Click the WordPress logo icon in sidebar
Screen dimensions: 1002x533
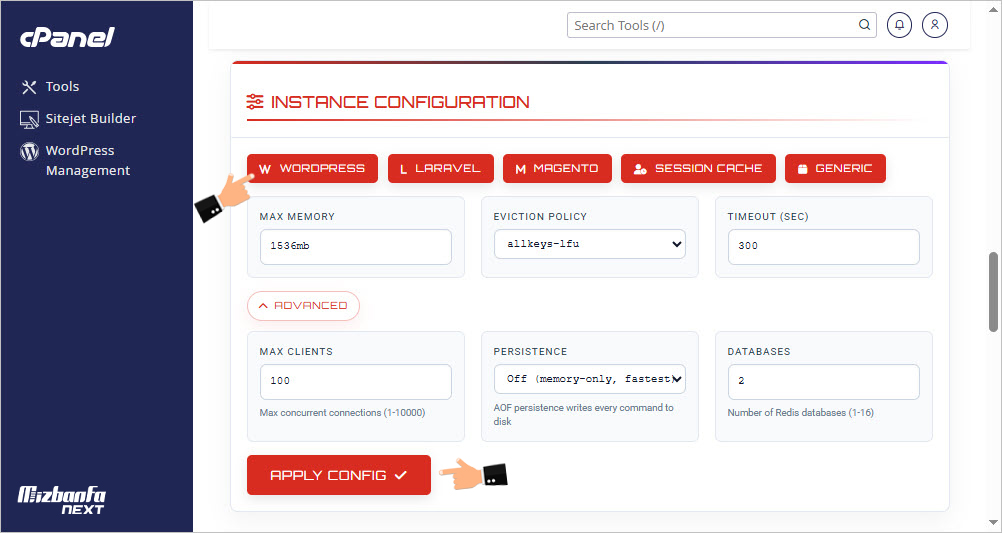pyautogui.click(x=29, y=151)
